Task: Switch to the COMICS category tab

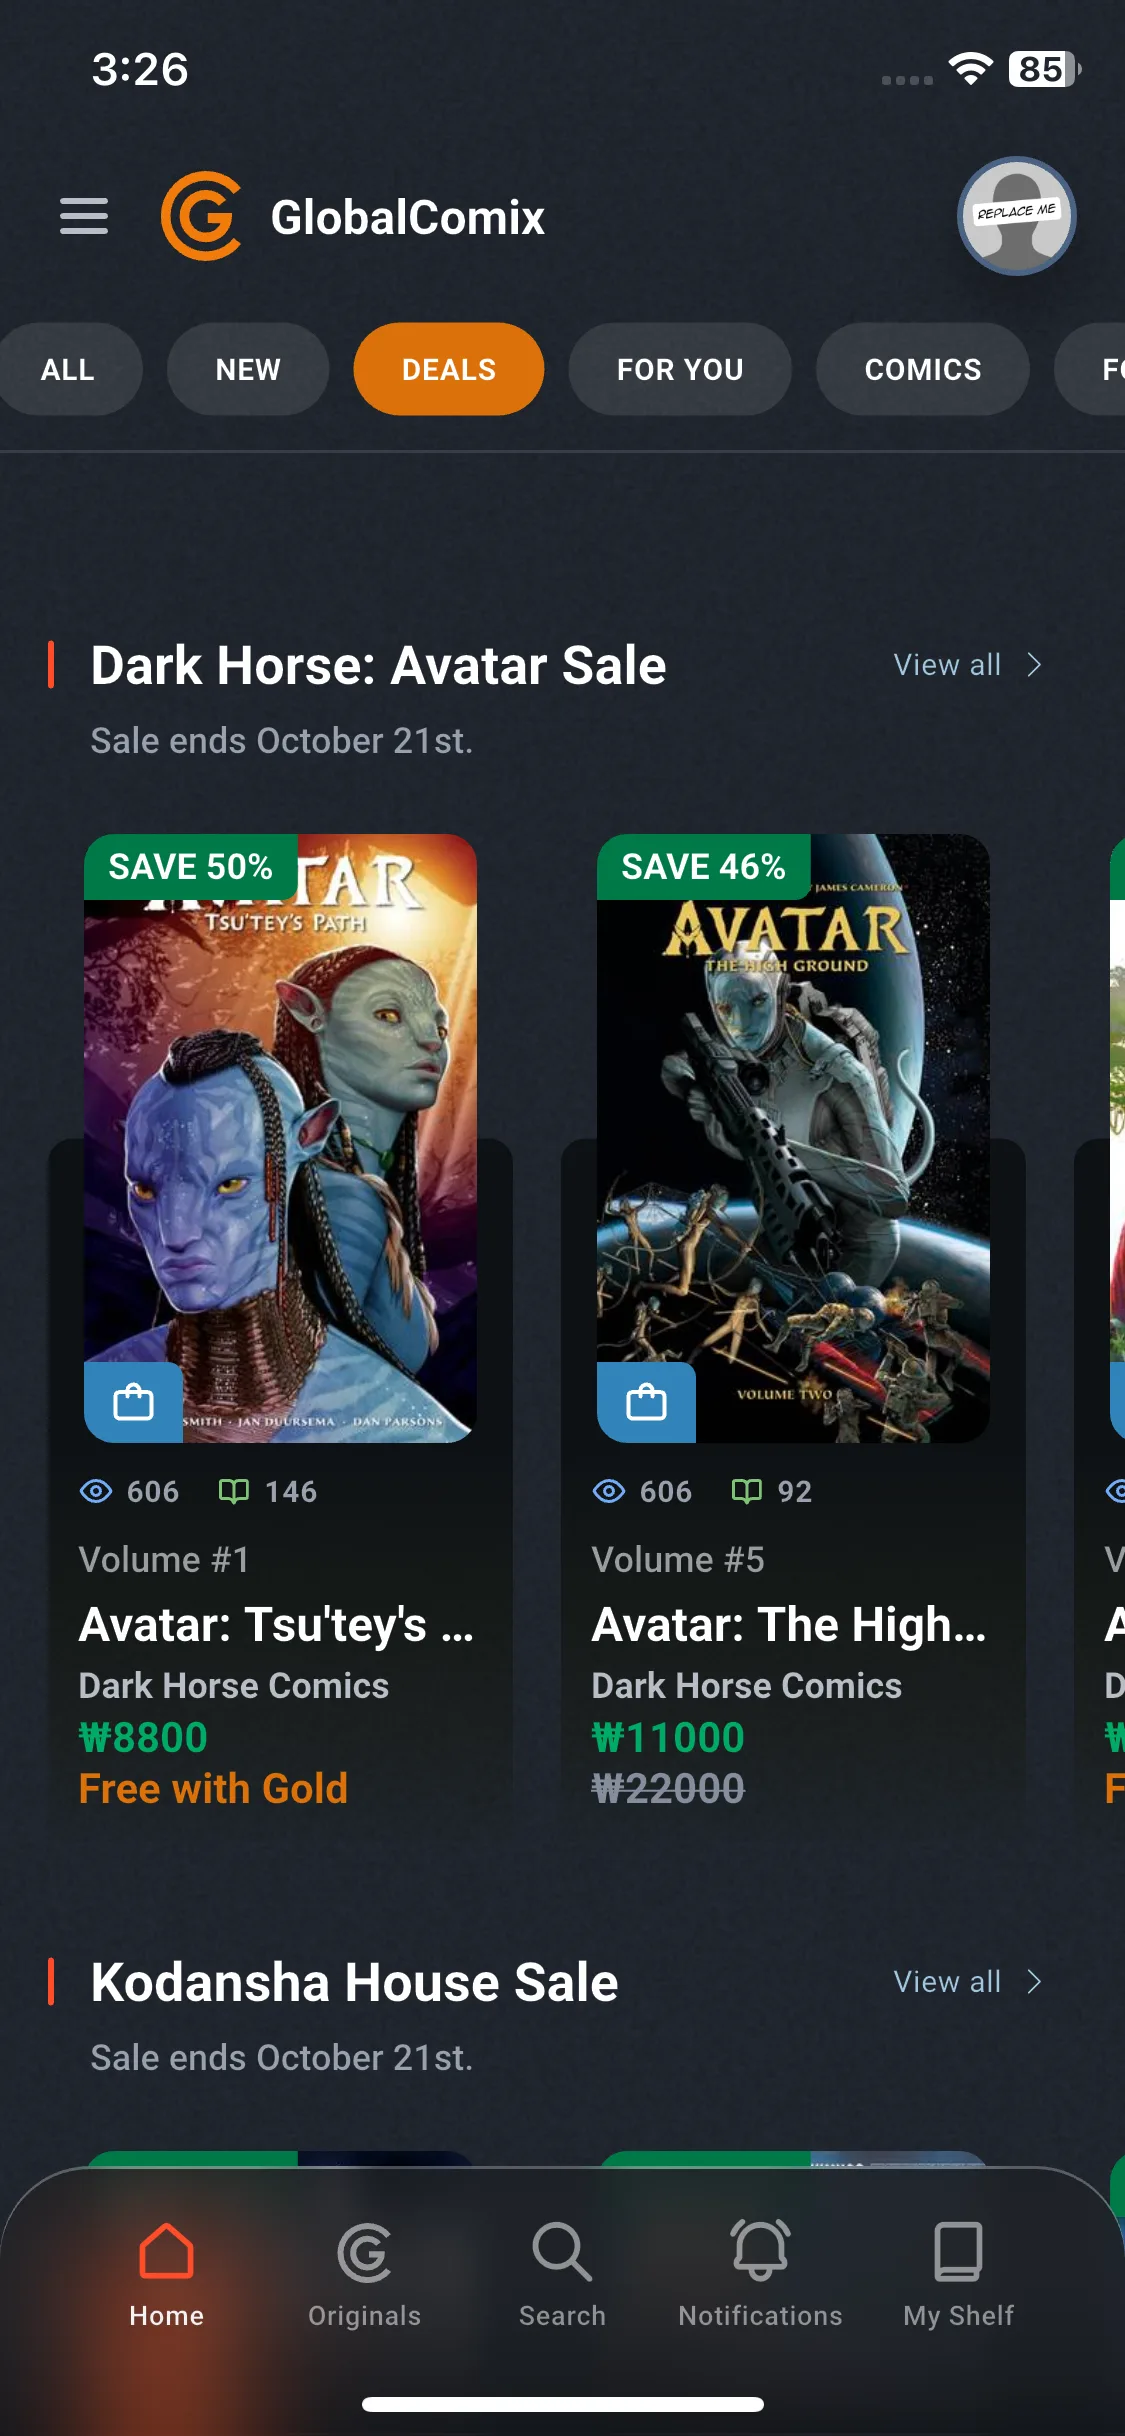Action: (x=922, y=369)
